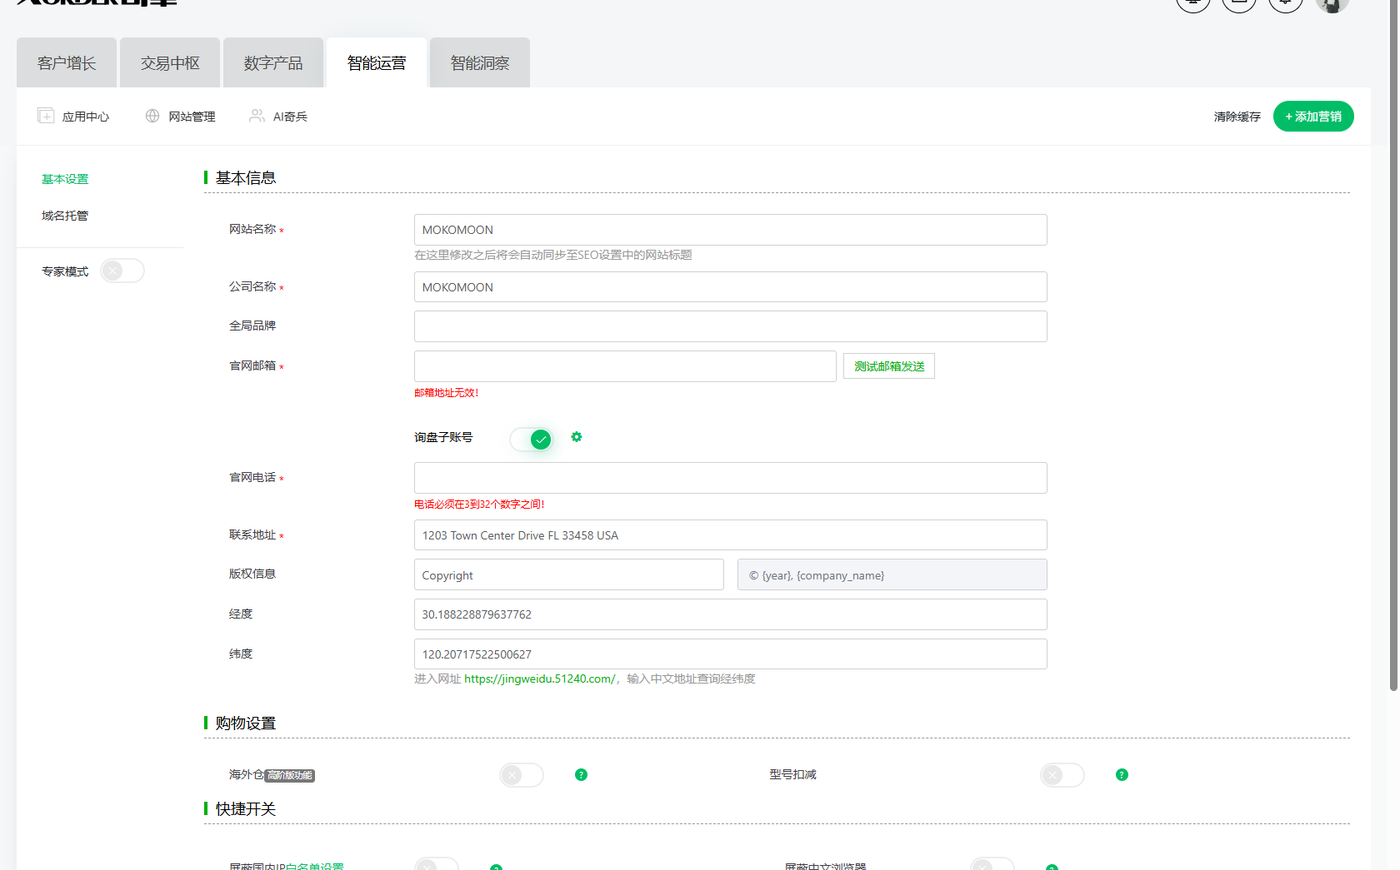Open green gear settings beside 询盘子账号
Screen dimensions: 1400x870
tap(576, 437)
